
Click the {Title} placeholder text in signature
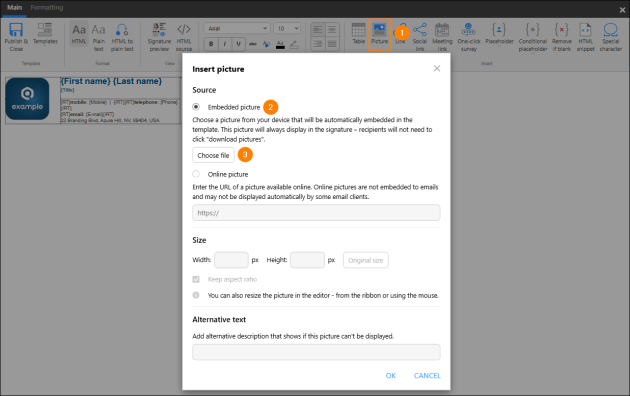tap(68, 90)
